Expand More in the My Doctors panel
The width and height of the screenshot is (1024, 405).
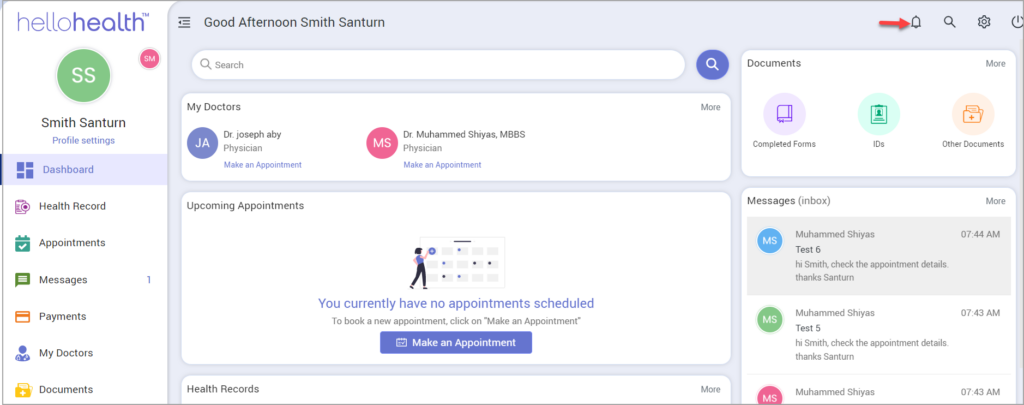pyautogui.click(x=710, y=107)
